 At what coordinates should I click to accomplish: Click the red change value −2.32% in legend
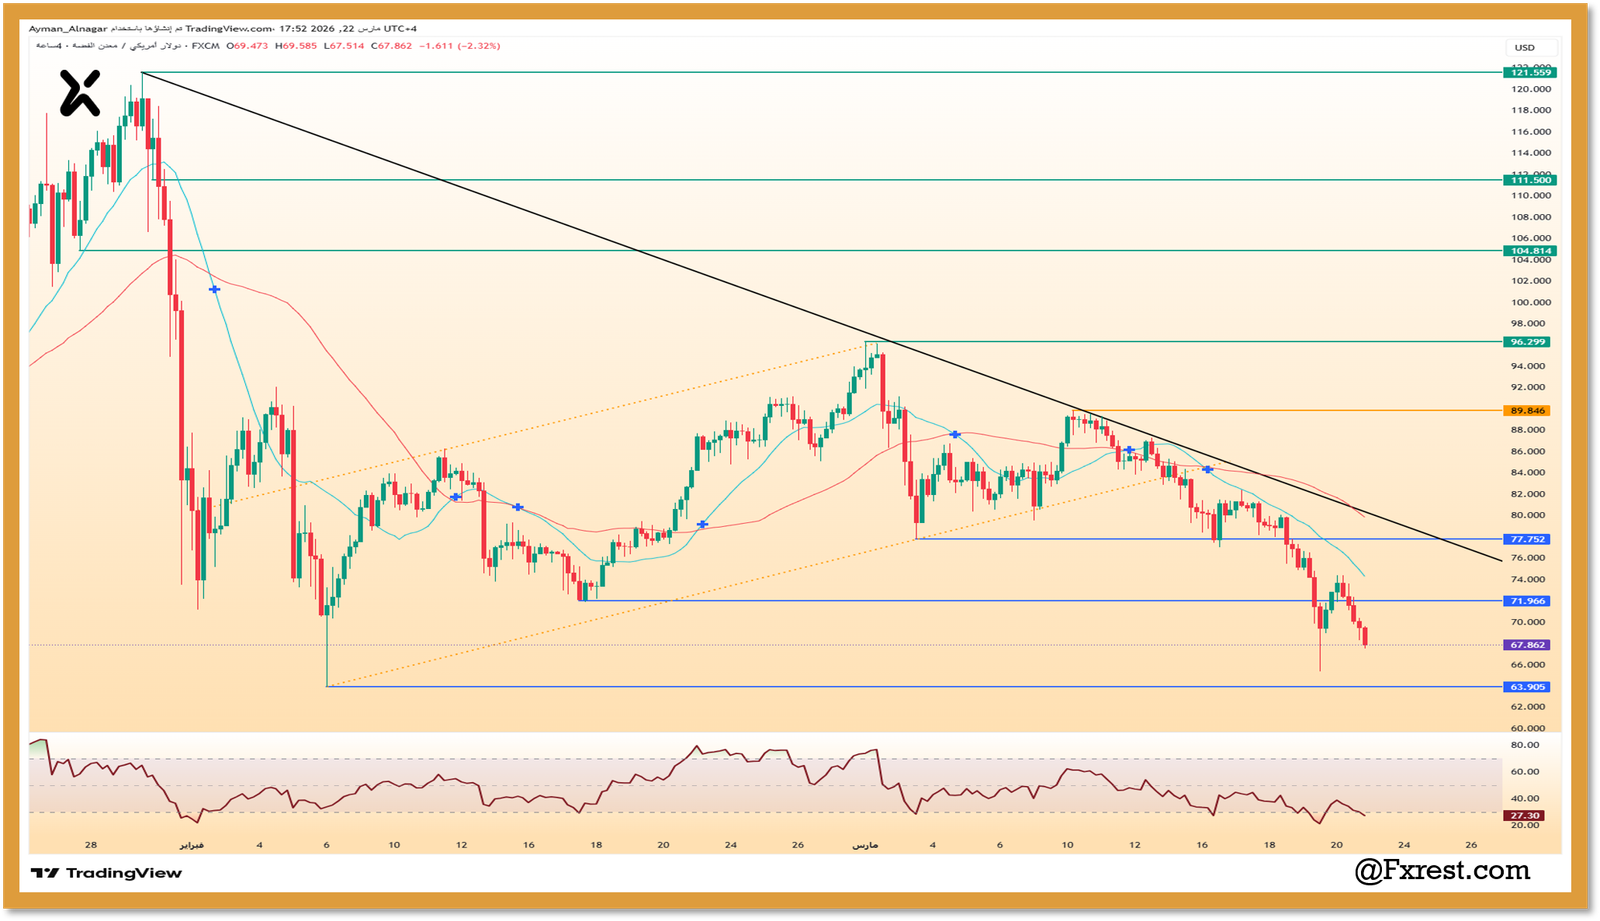point(478,46)
